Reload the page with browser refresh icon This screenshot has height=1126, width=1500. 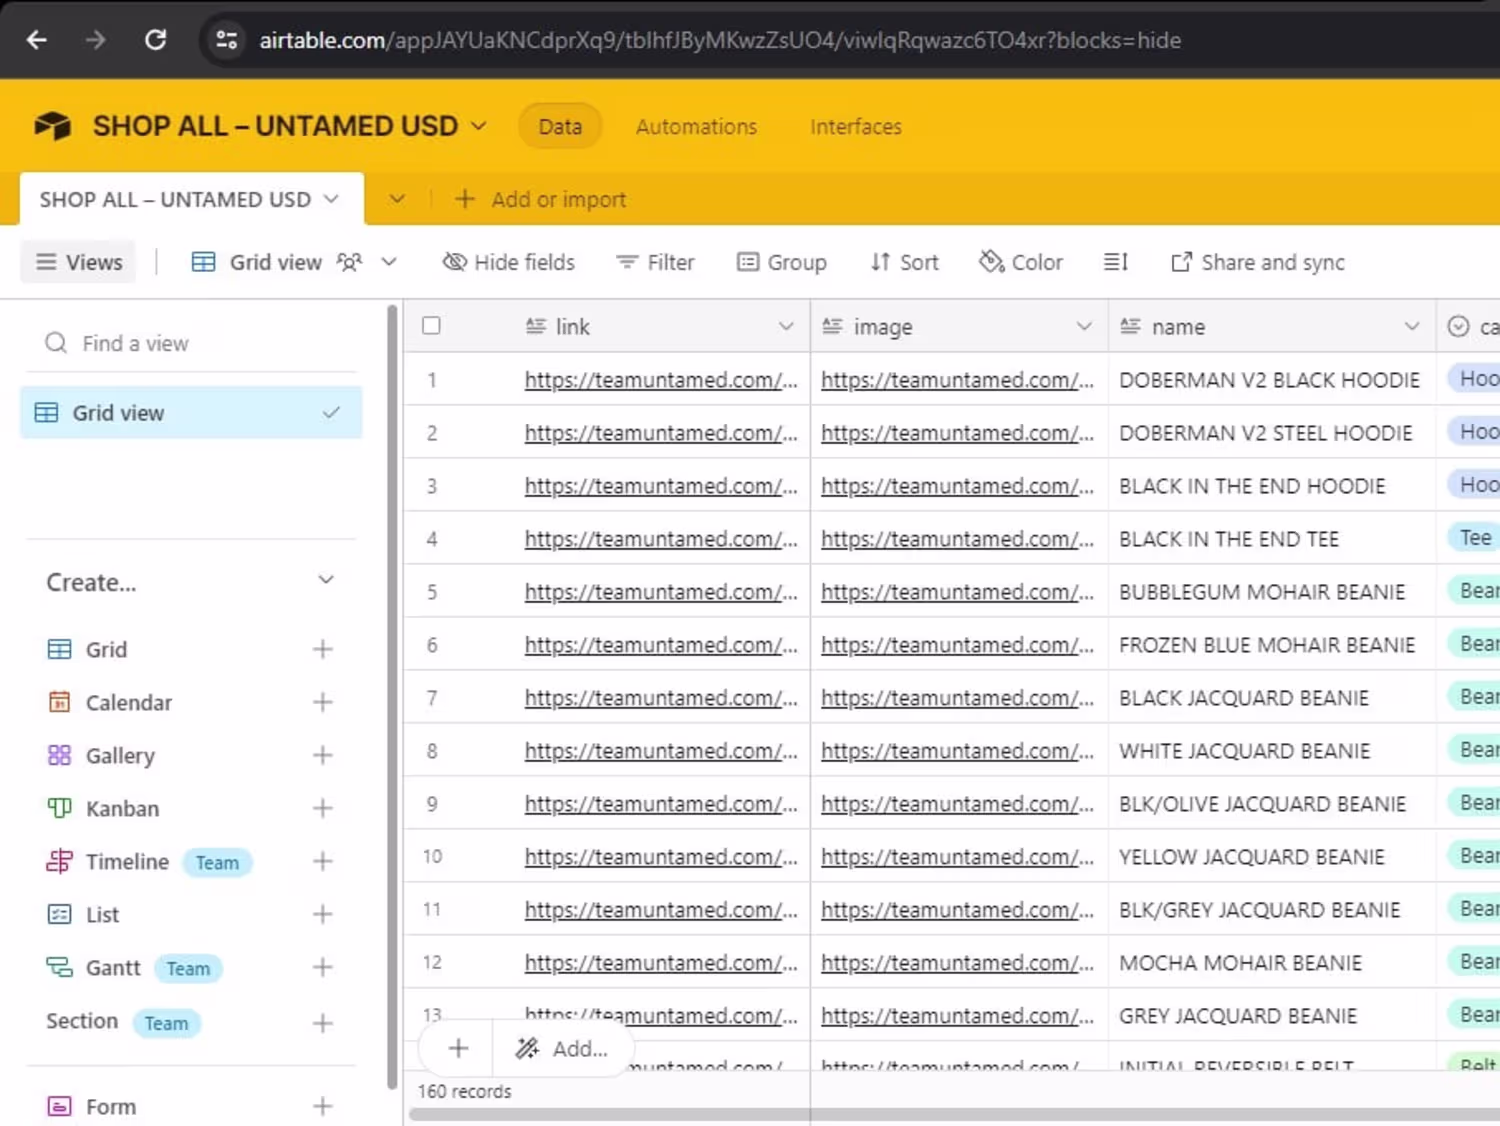point(155,40)
